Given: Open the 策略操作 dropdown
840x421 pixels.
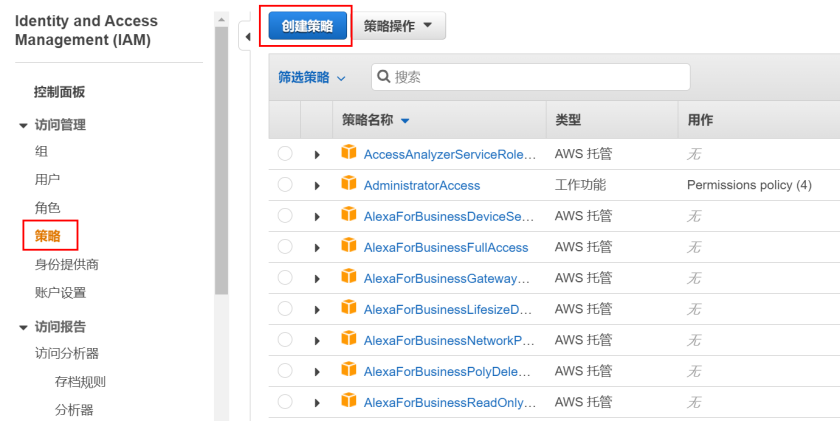Looking at the screenshot, I should coord(398,26).
